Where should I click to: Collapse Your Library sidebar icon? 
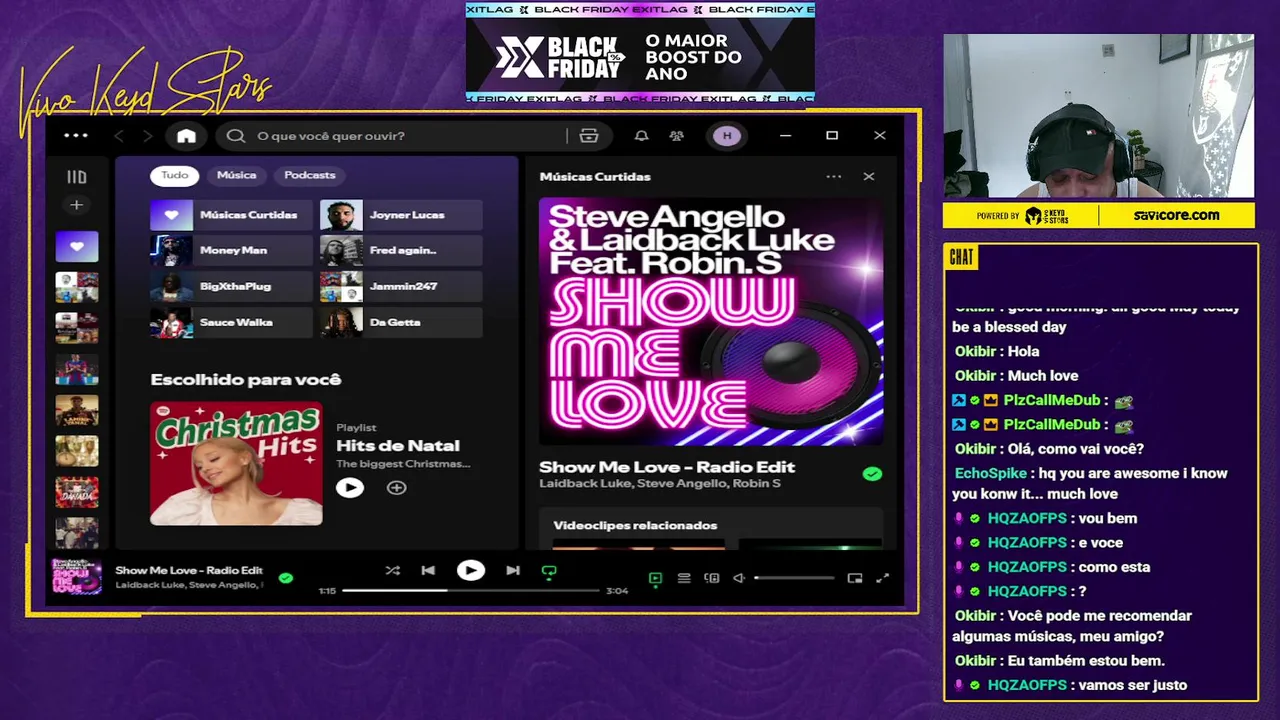point(76,177)
